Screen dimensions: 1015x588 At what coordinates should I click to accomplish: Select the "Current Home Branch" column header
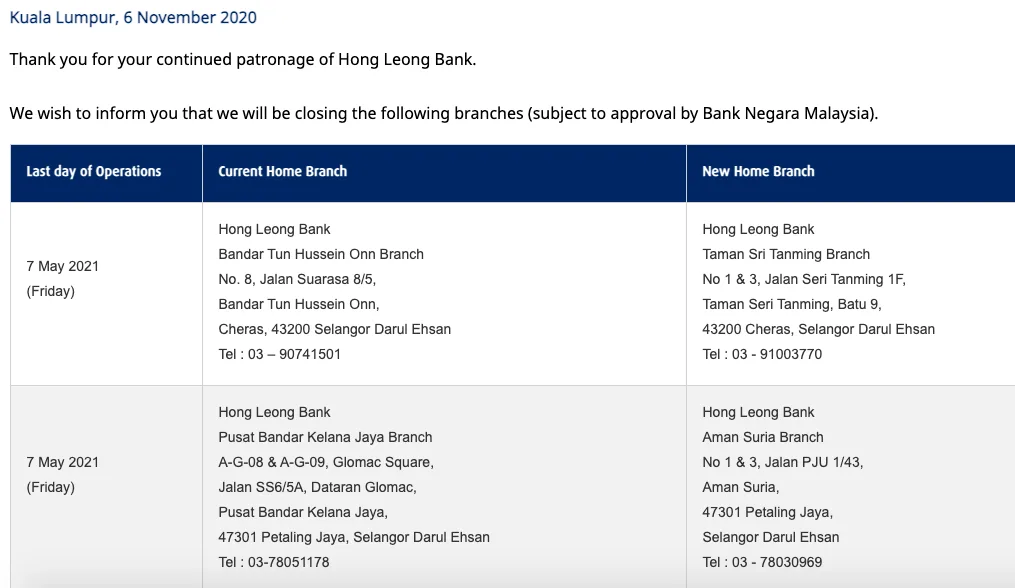coord(283,171)
